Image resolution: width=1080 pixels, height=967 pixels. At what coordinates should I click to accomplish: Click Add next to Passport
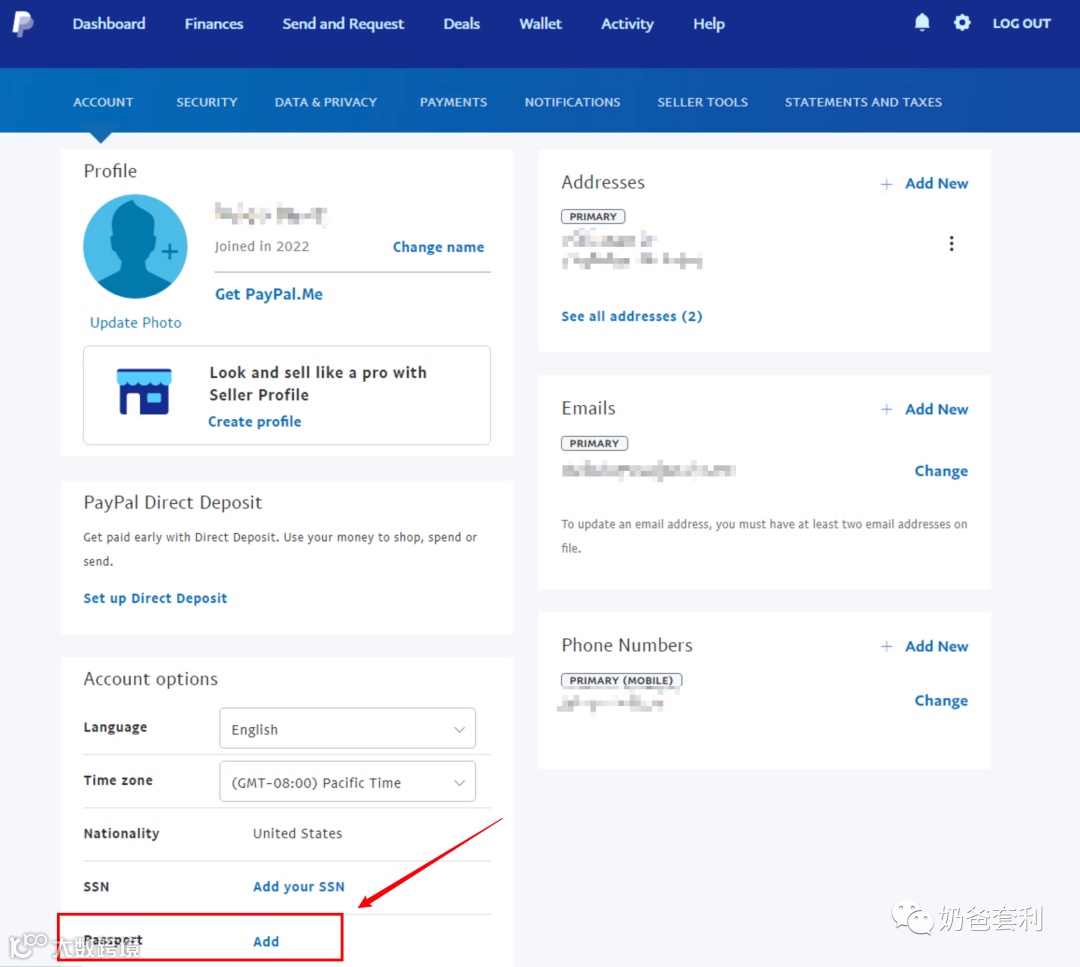pos(265,941)
